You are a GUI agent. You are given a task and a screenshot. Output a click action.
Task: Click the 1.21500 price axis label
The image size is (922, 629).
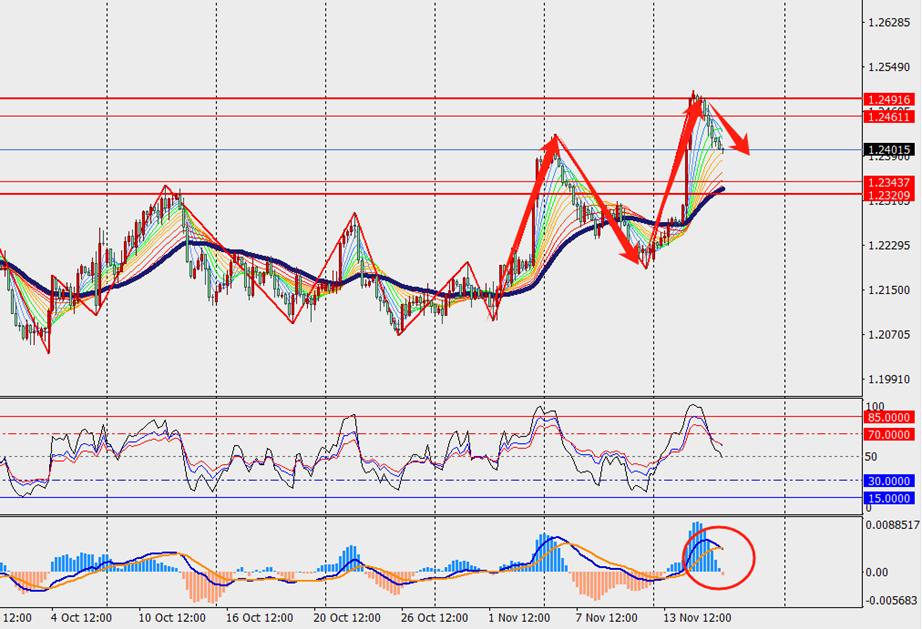pos(888,290)
